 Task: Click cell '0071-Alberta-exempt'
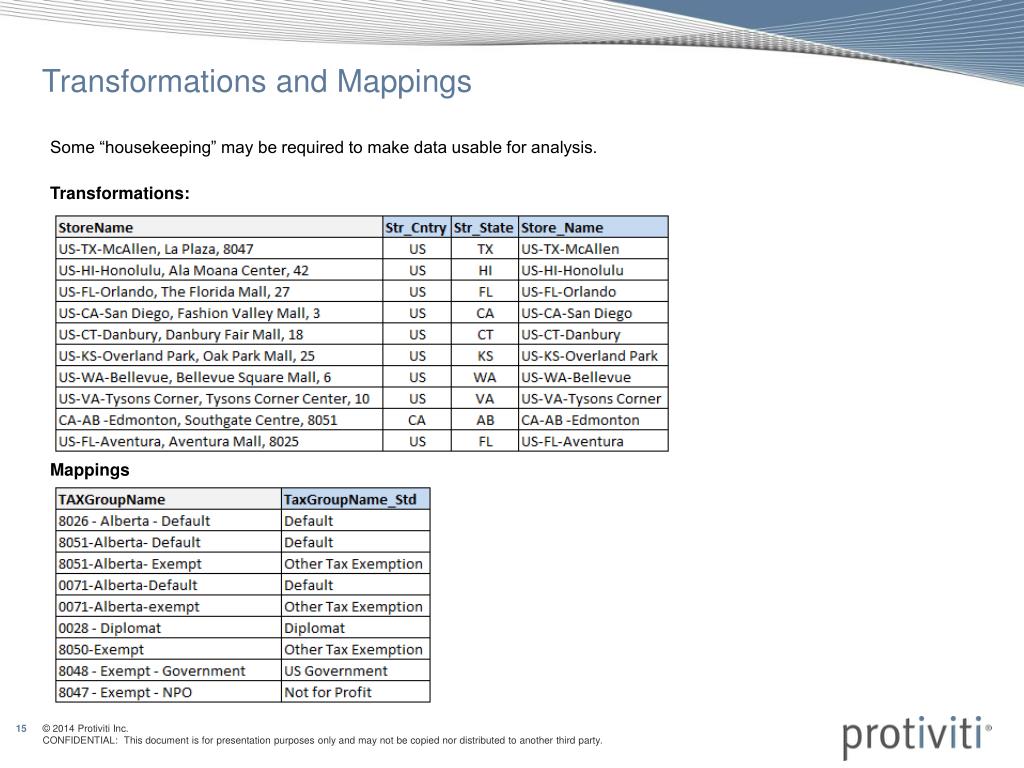[x=168, y=607]
